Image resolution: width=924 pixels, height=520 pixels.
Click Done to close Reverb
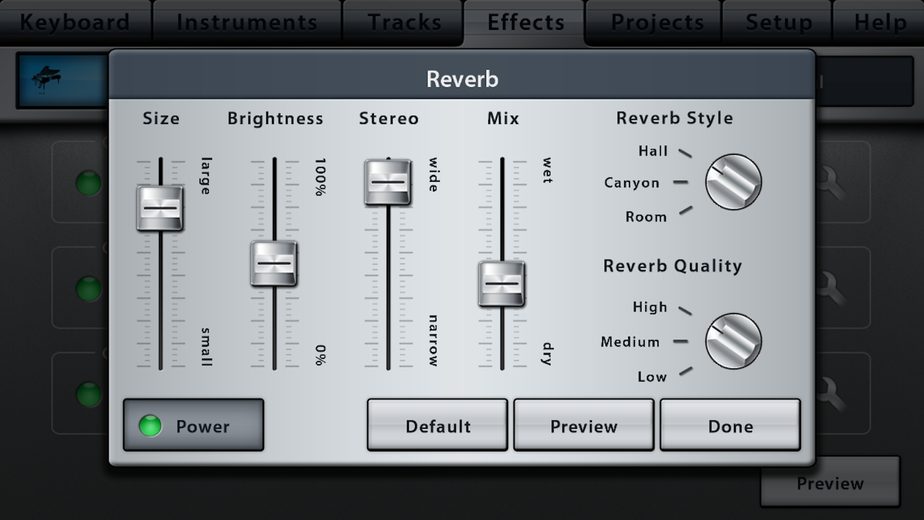(x=730, y=425)
